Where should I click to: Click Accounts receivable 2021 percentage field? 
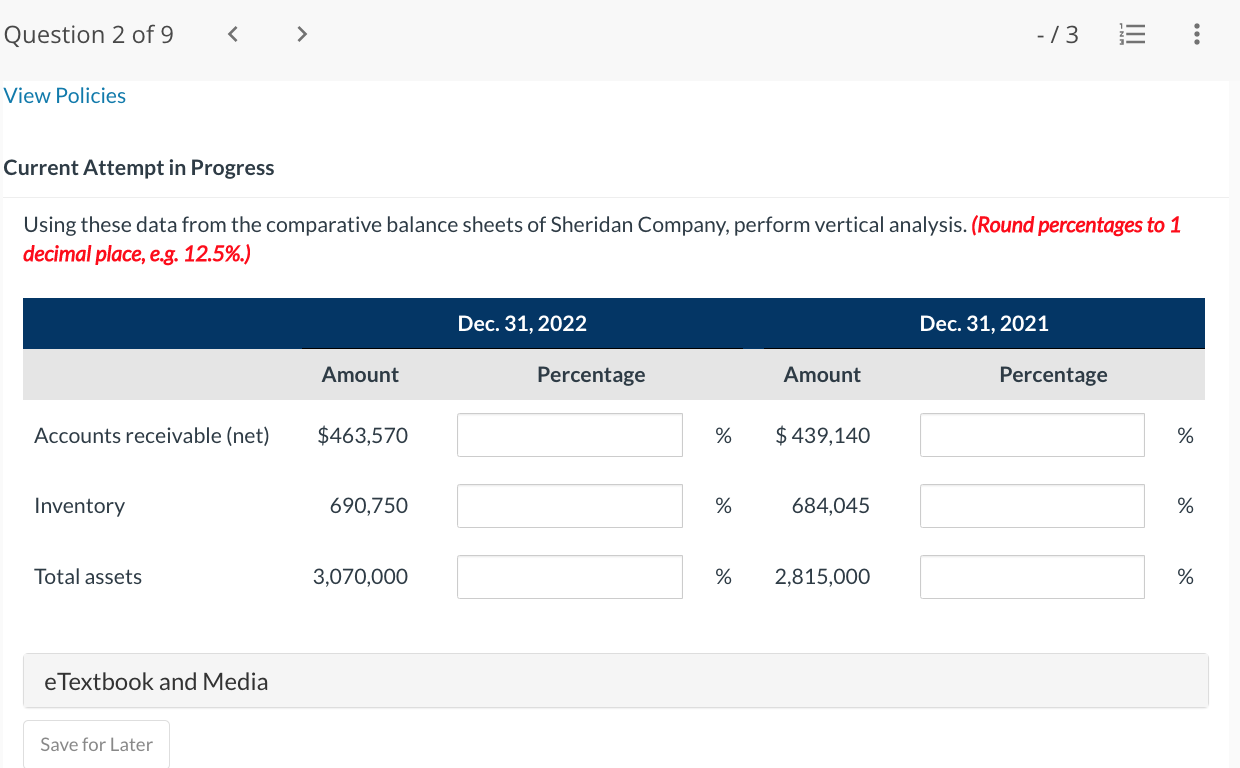click(1032, 435)
